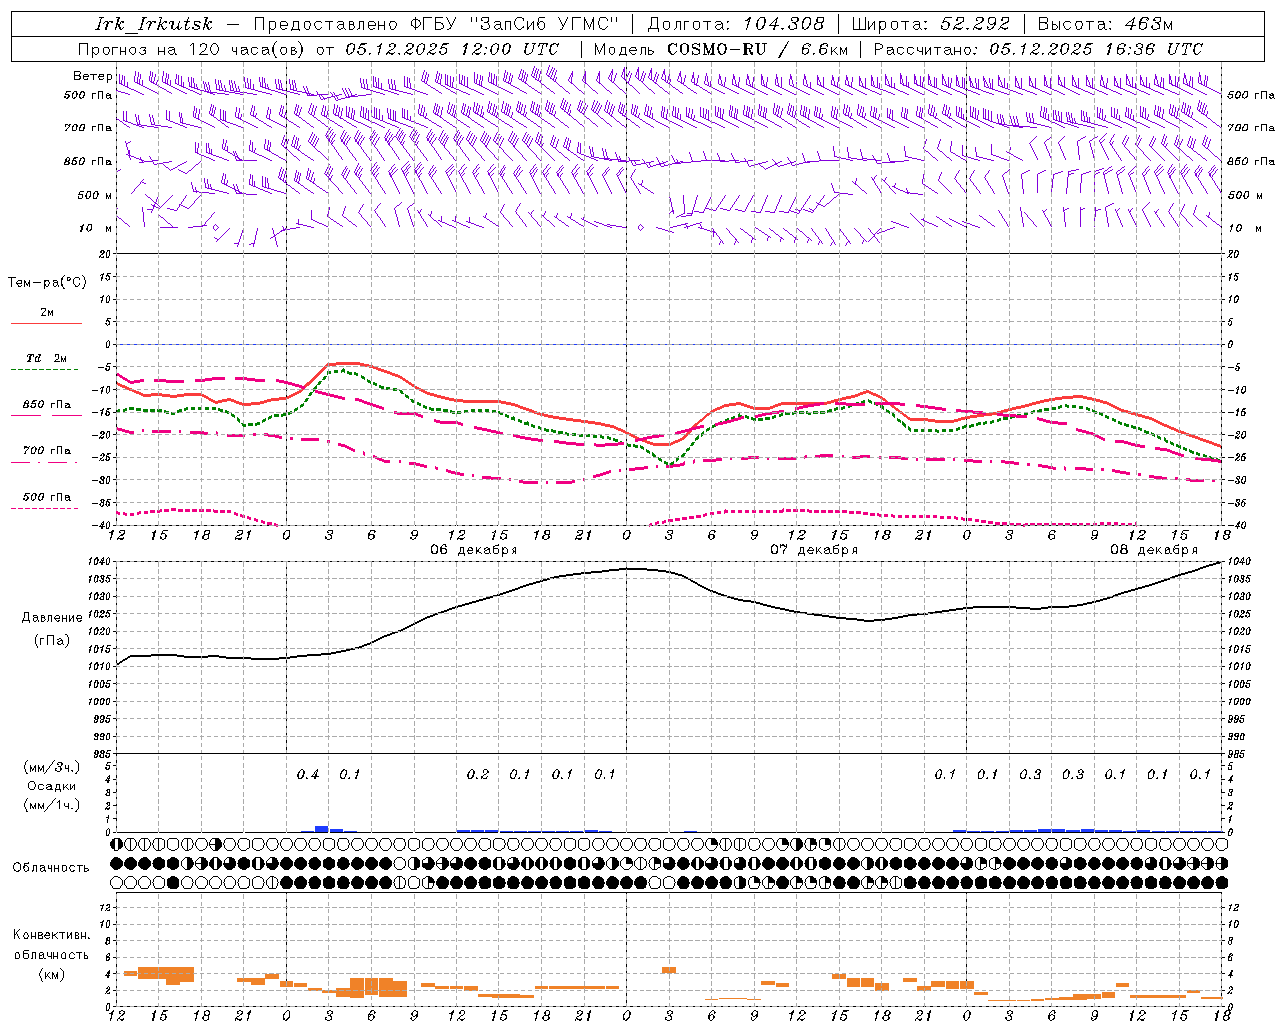Click the 0.2 precipitation amount value
This screenshot has width=1280, height=1024.
coord(478,775)
